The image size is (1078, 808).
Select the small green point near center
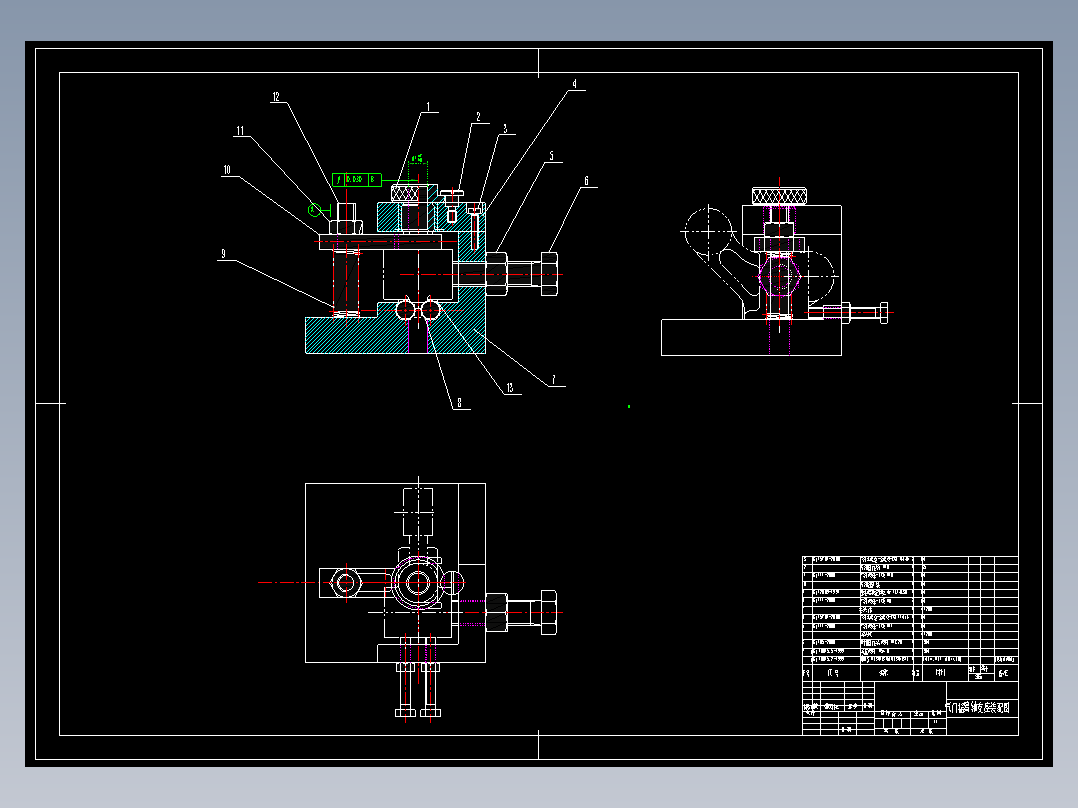(629, 406)
